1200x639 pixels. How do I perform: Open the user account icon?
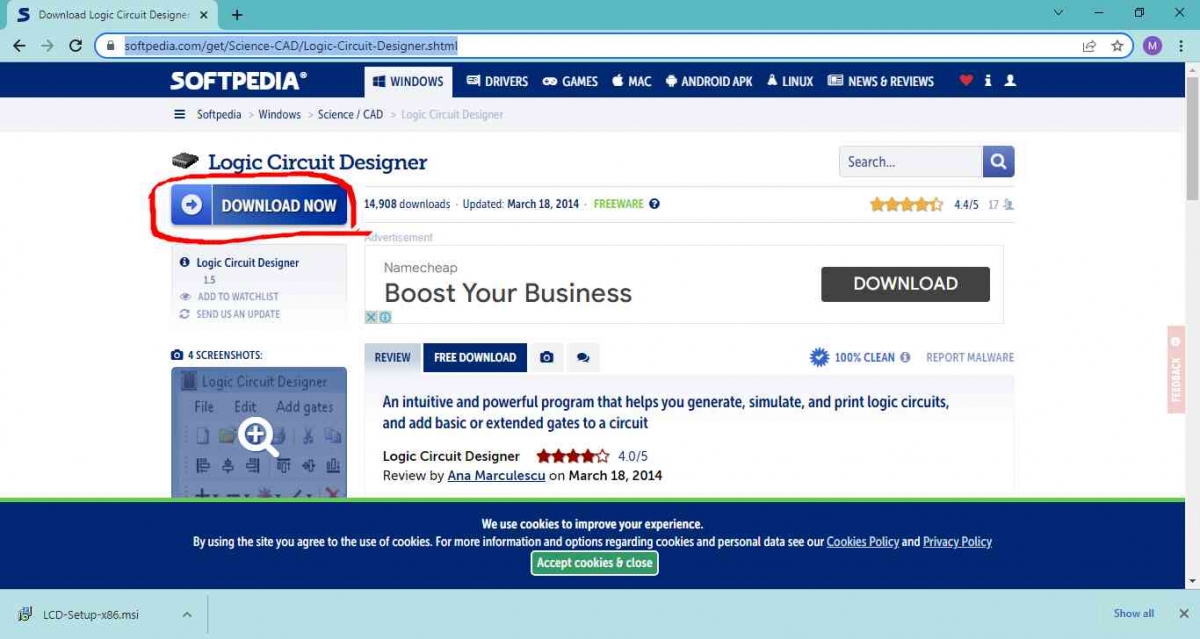click(1010, 81)
